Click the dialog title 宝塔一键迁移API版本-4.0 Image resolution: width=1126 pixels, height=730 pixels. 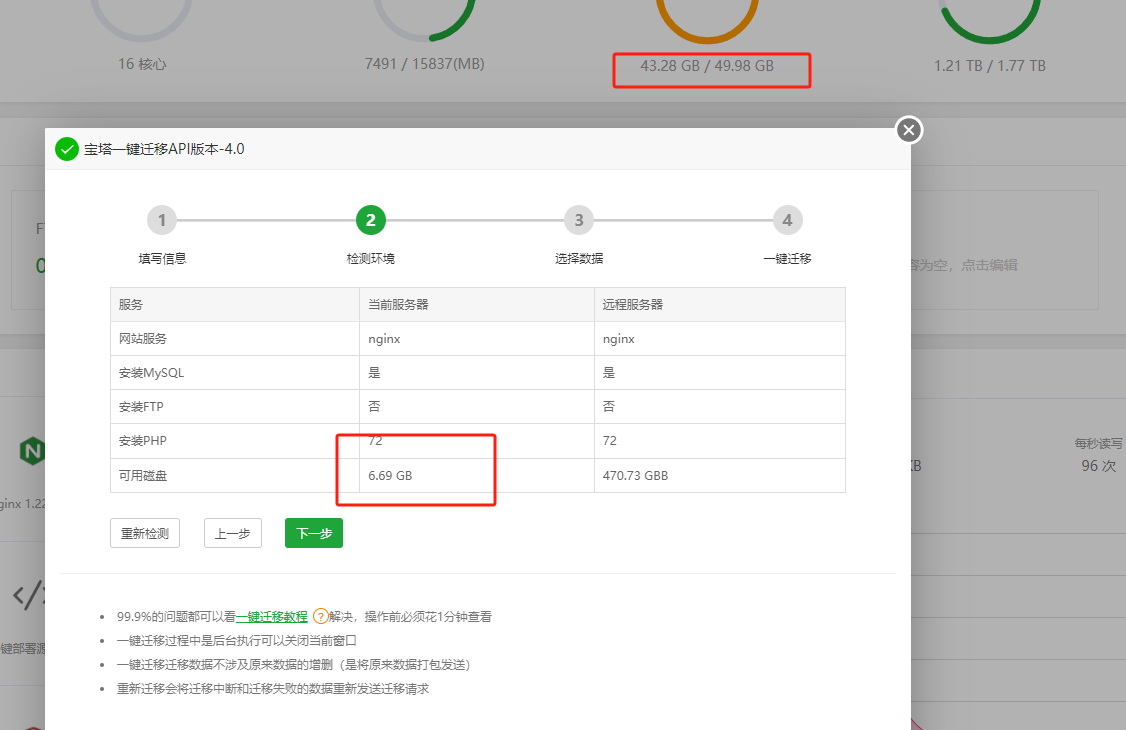point(164,149)
